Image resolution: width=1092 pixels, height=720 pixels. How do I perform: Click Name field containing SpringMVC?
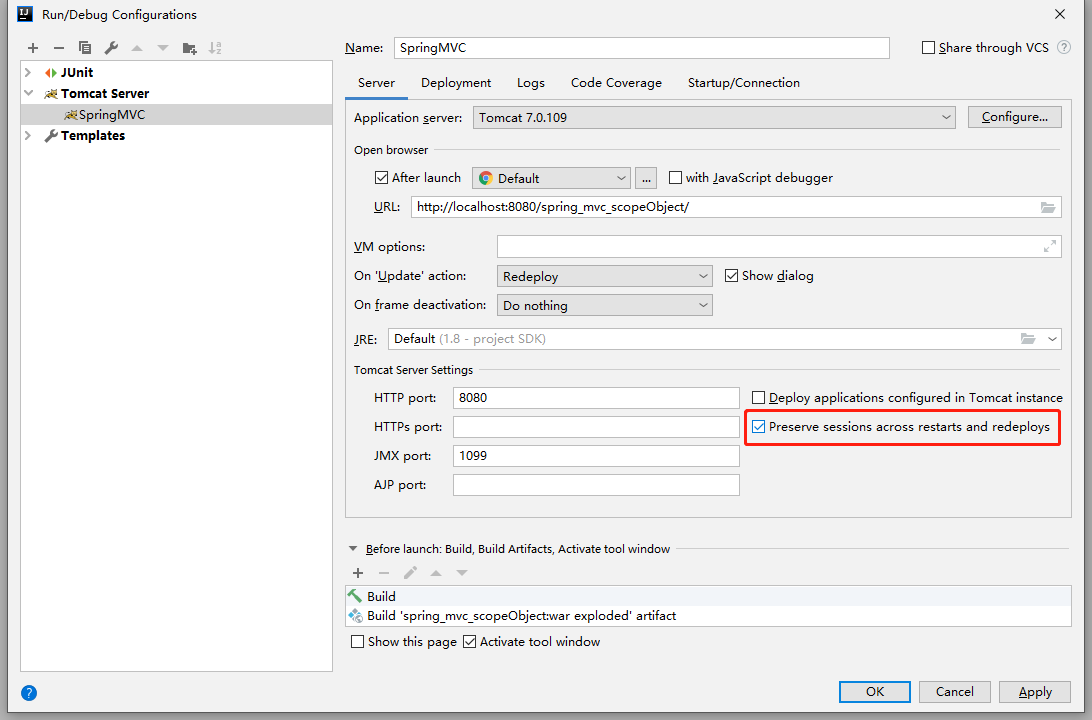[x=641, y=48]
